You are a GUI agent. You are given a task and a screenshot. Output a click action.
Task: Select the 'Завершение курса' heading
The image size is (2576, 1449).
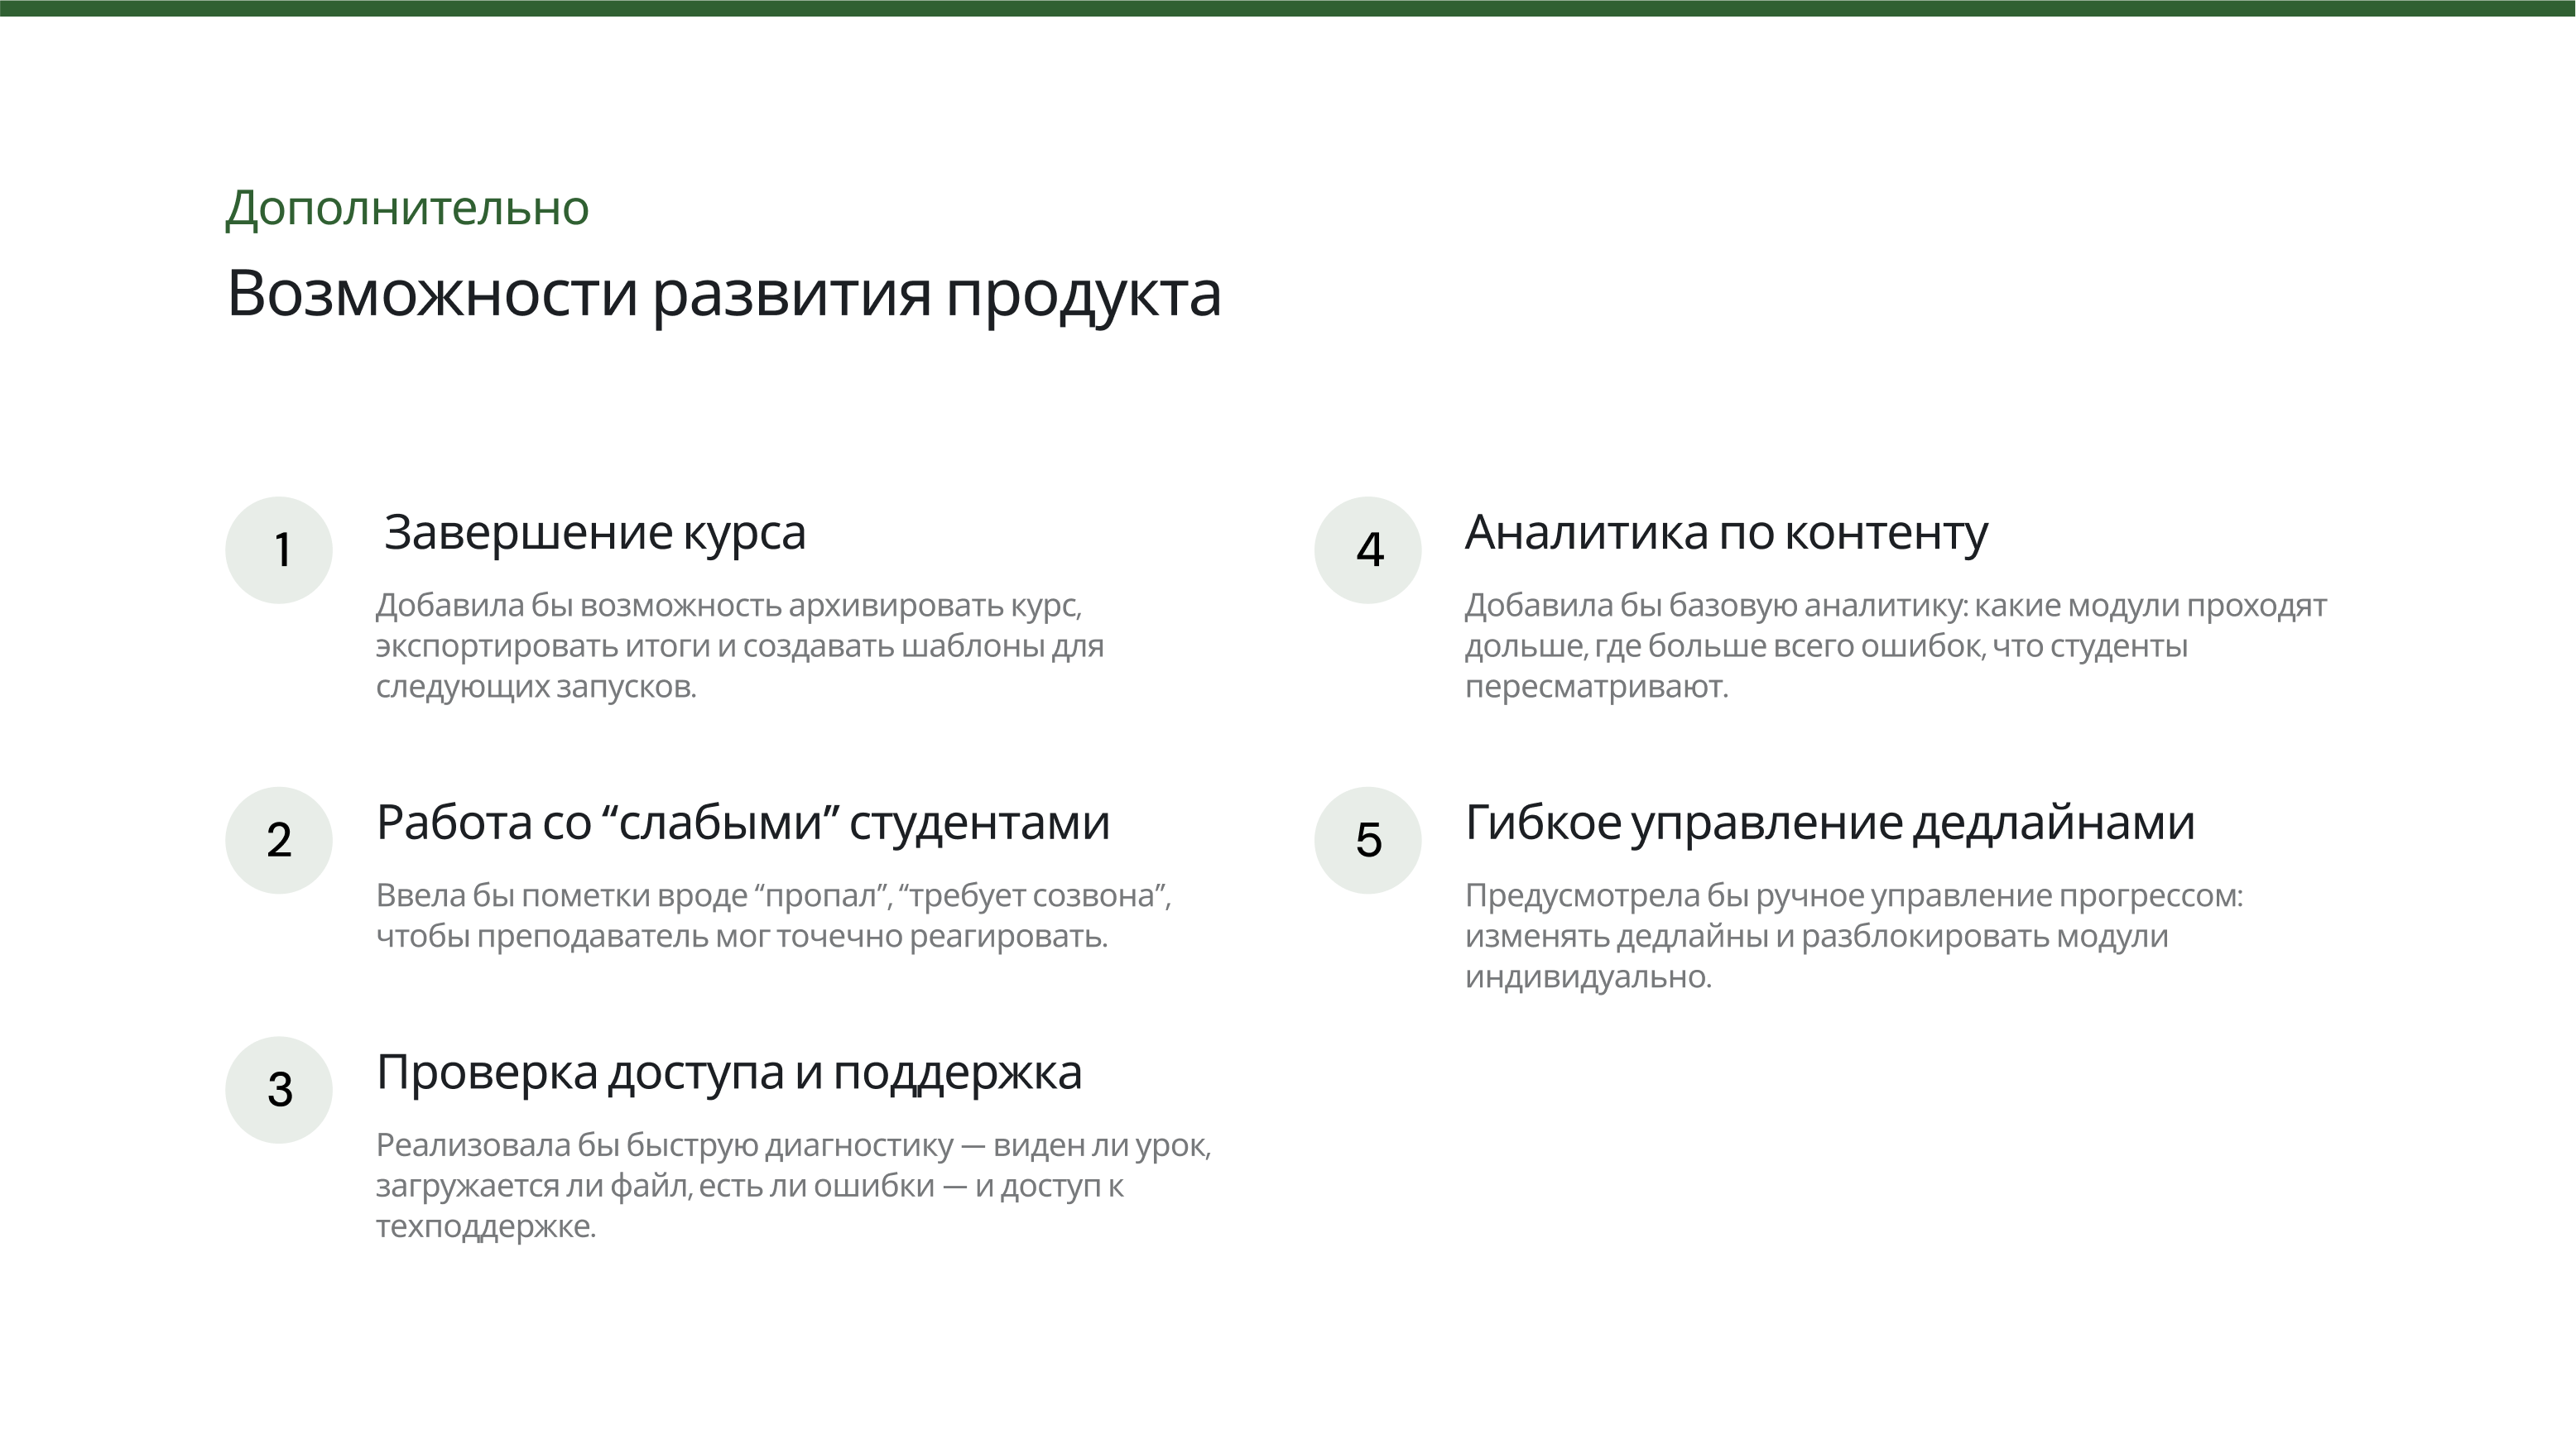pos(594,532)
